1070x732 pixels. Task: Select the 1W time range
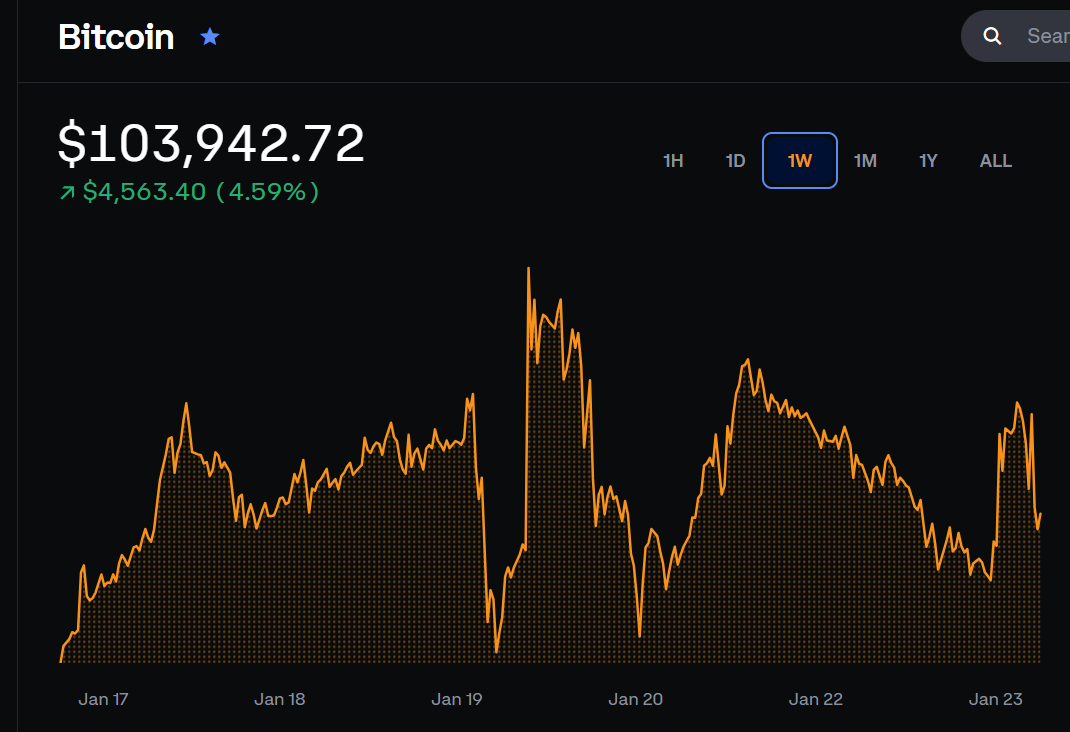800,160
